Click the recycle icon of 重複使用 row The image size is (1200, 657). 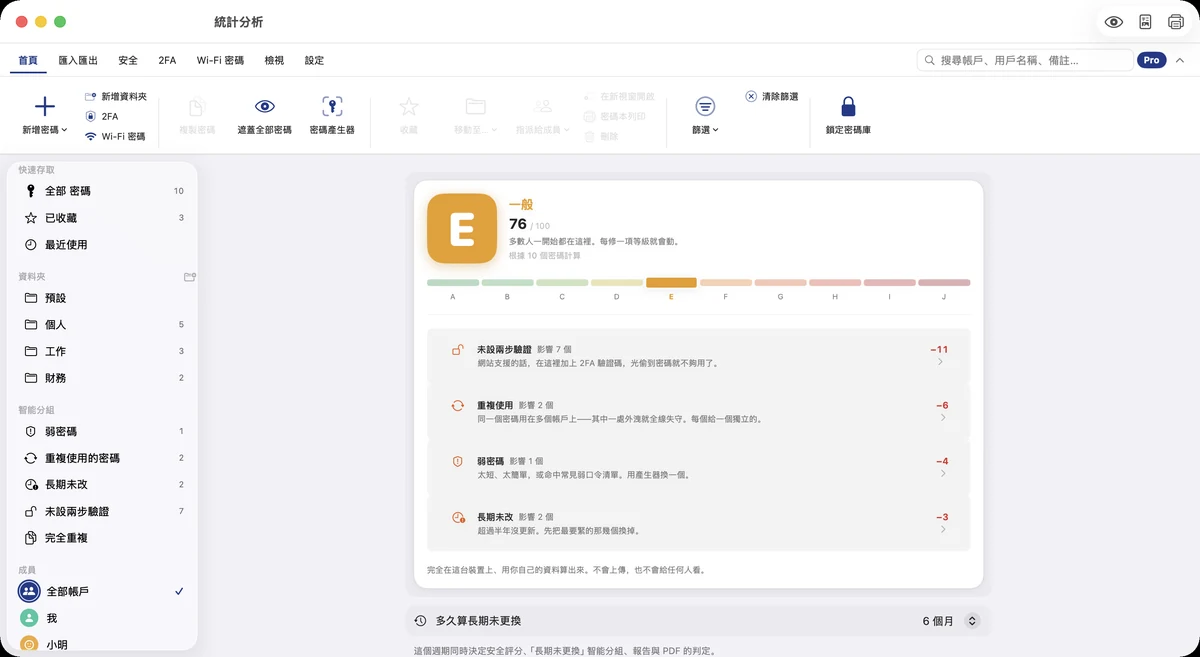(458, 406)
